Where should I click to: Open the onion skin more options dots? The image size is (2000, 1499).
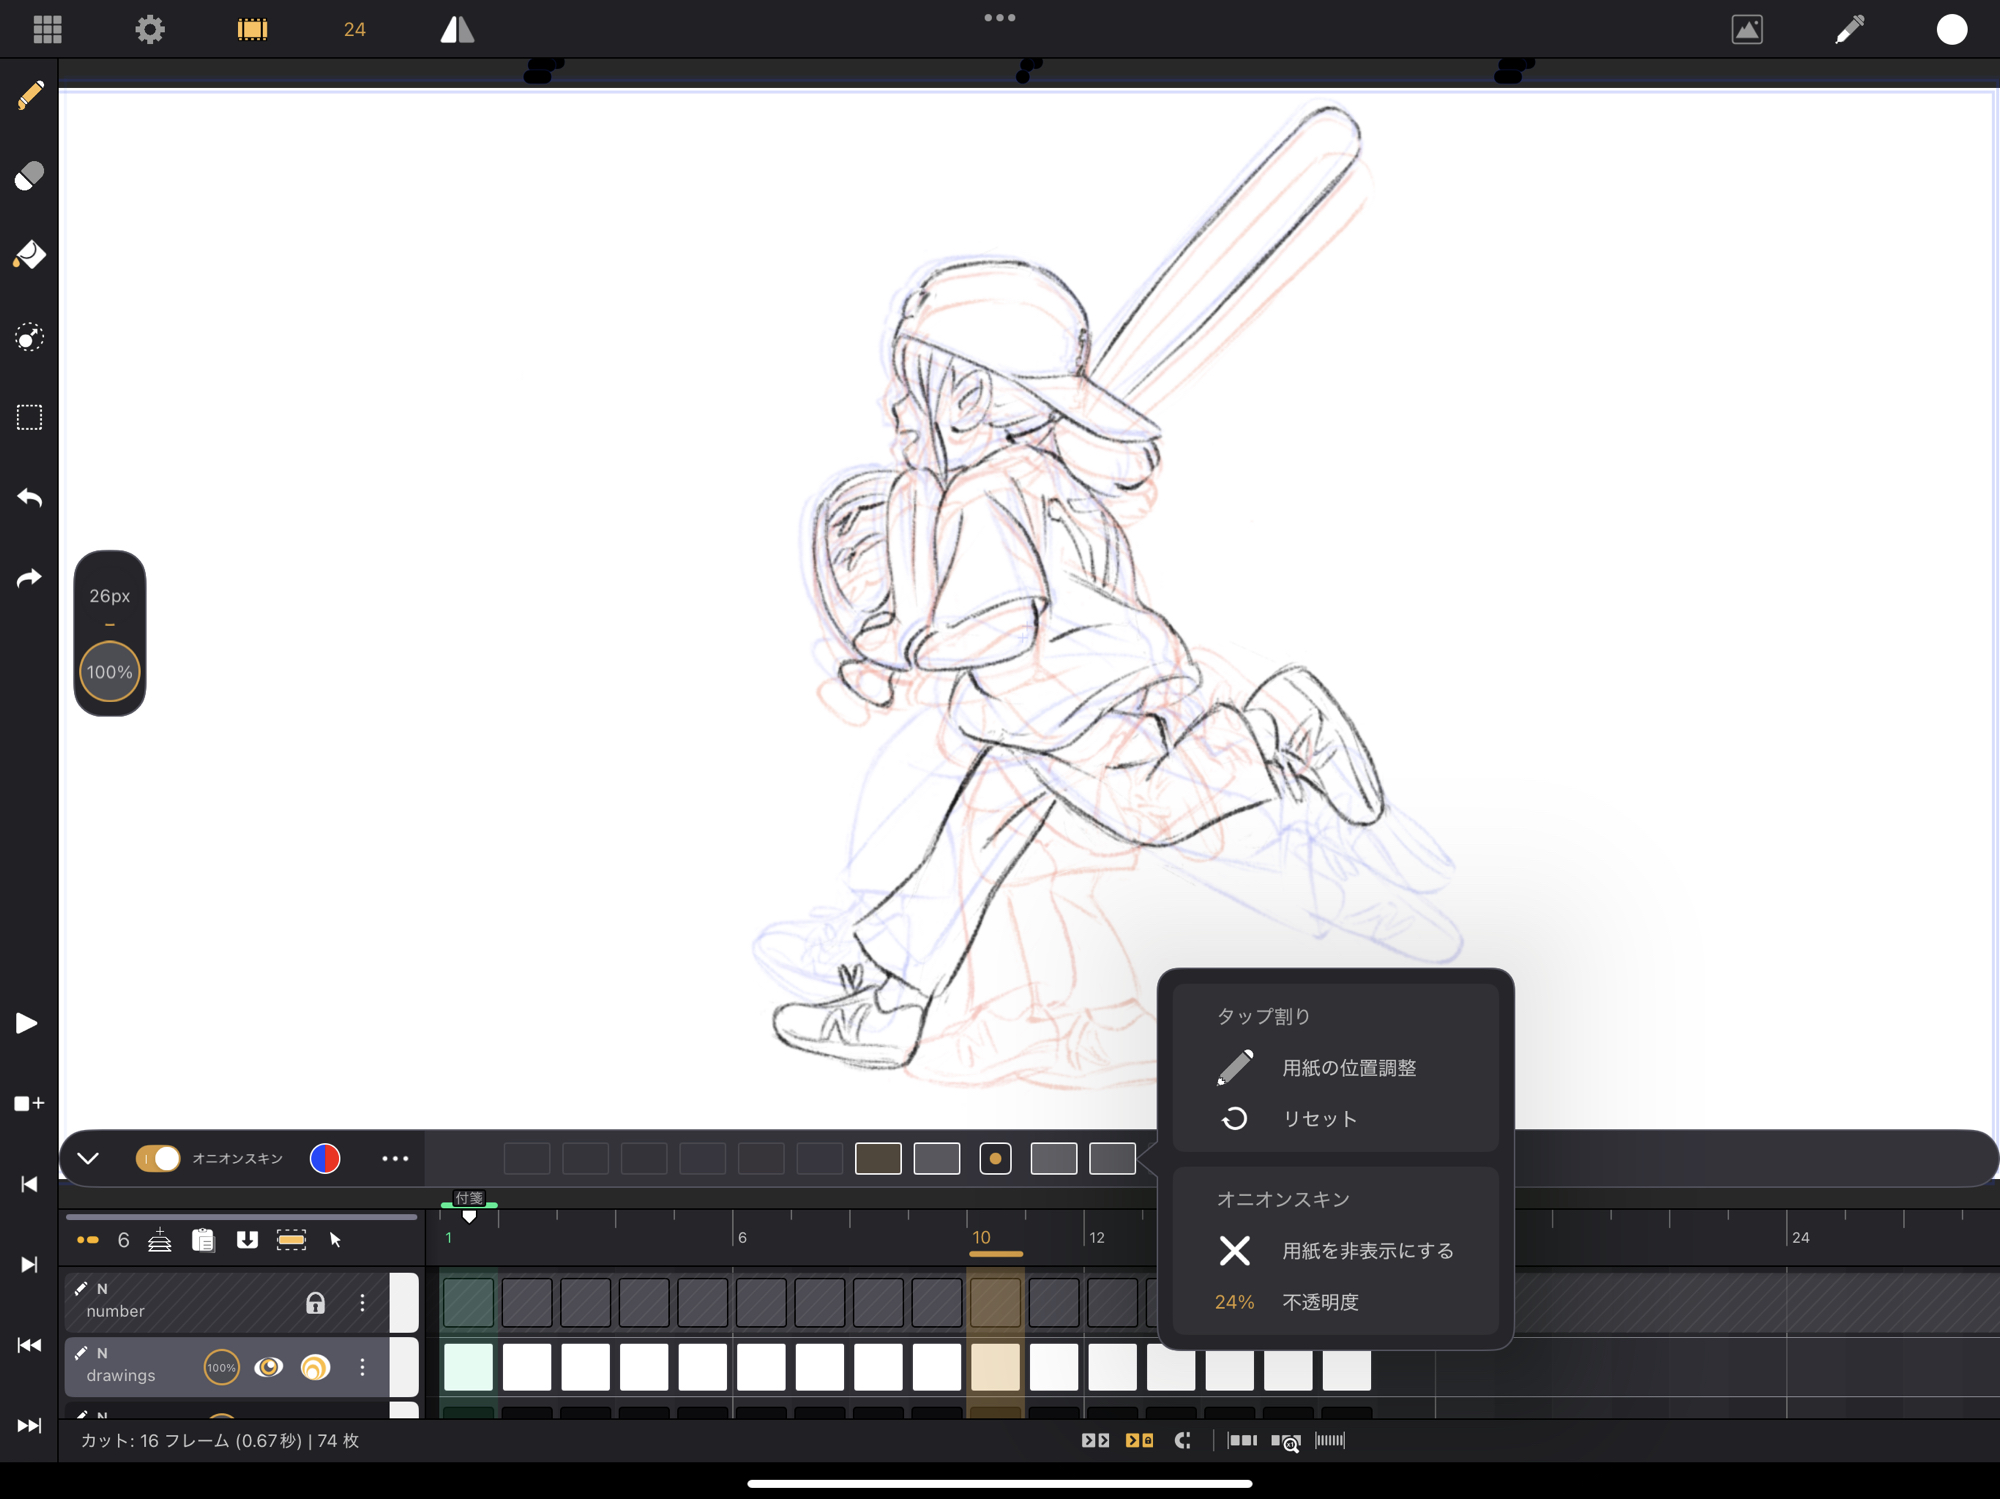click(395, 1158)
